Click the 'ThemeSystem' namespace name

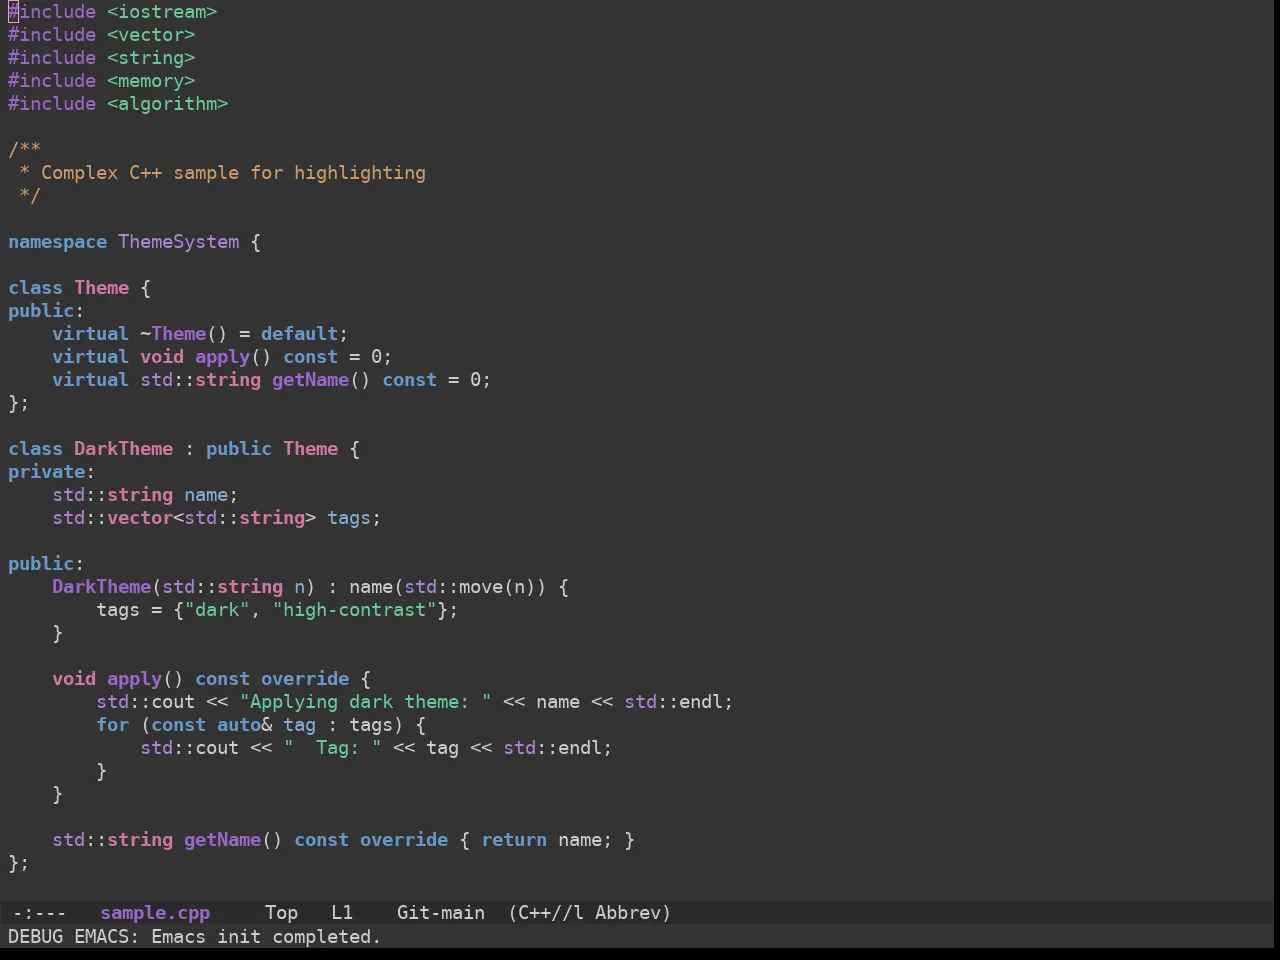click(179, 242)
